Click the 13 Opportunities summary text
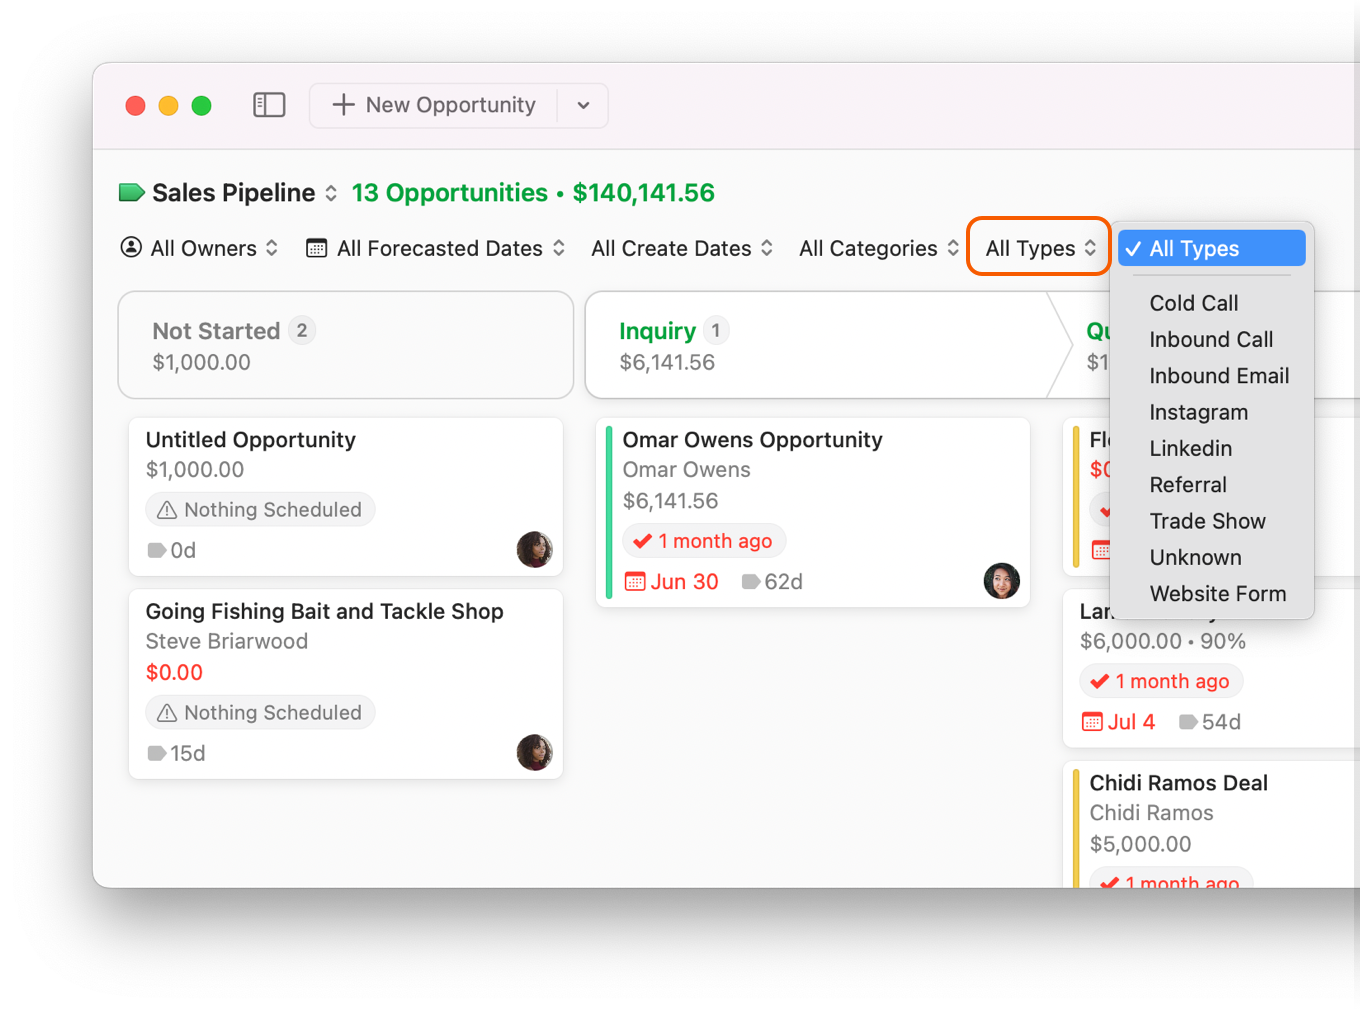 [x=449, y=192]
